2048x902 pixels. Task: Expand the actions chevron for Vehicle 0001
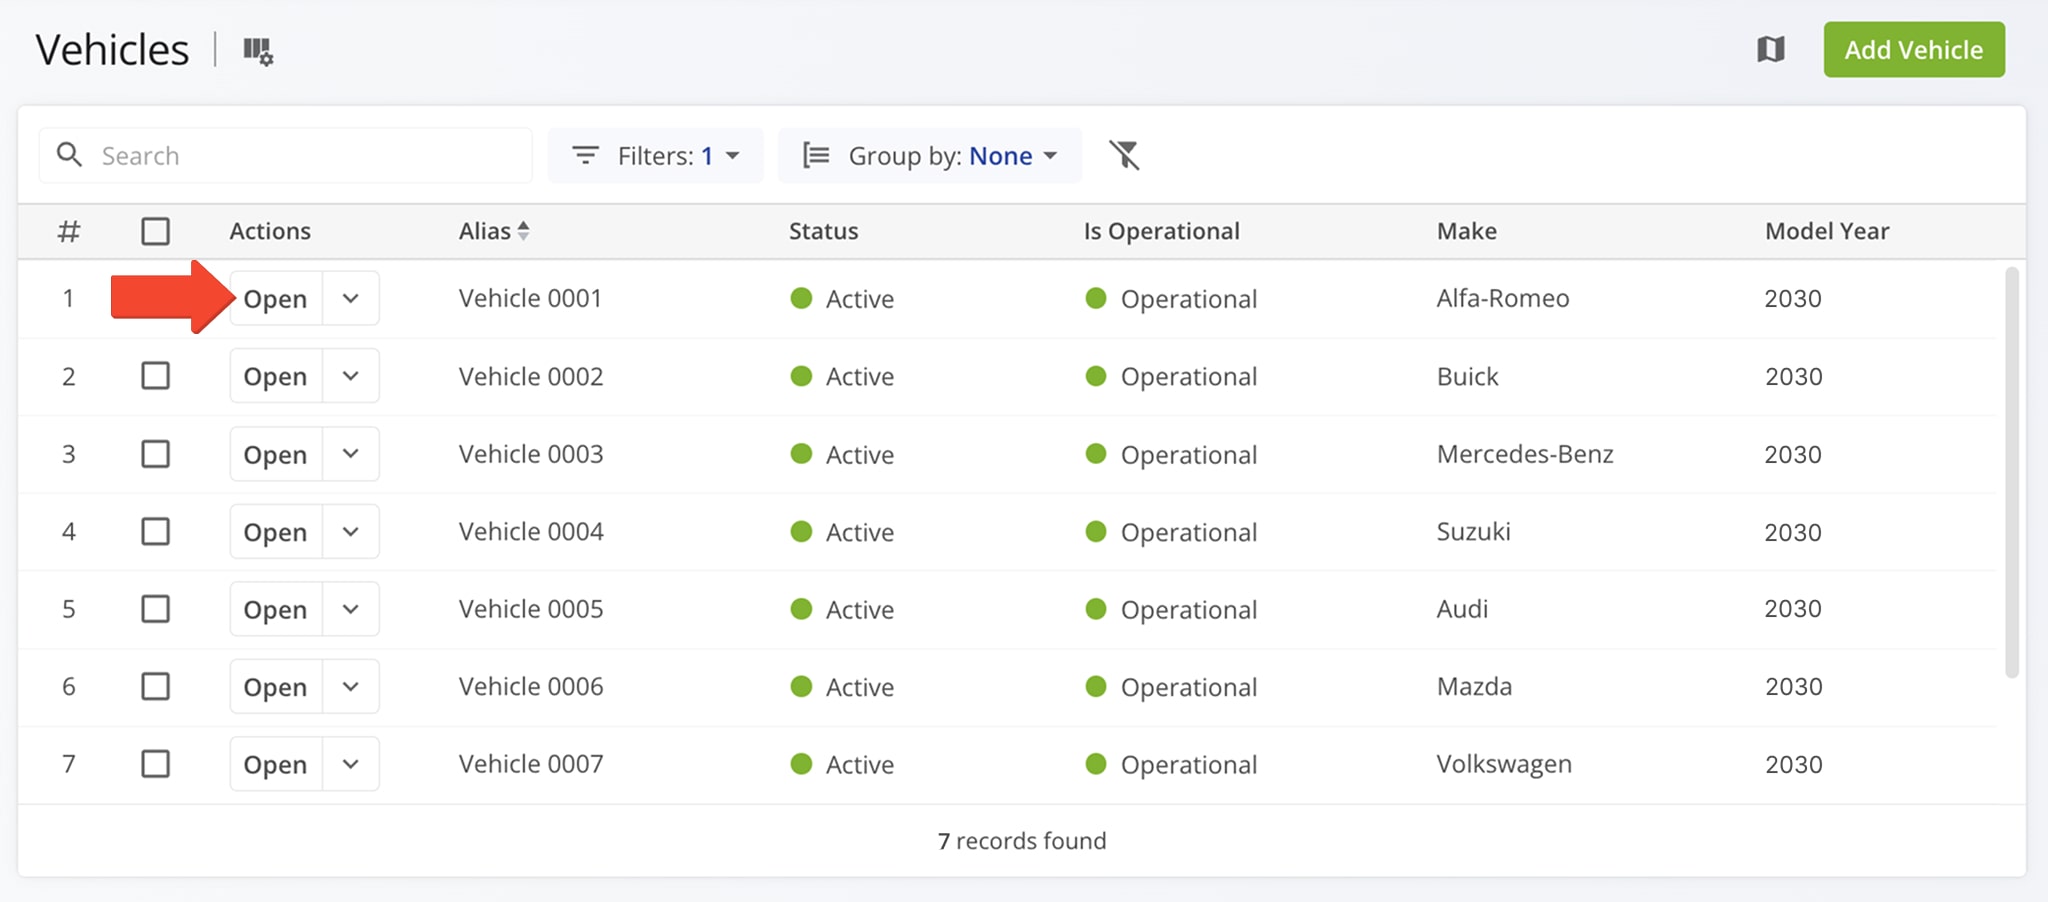tap(351, 298)
